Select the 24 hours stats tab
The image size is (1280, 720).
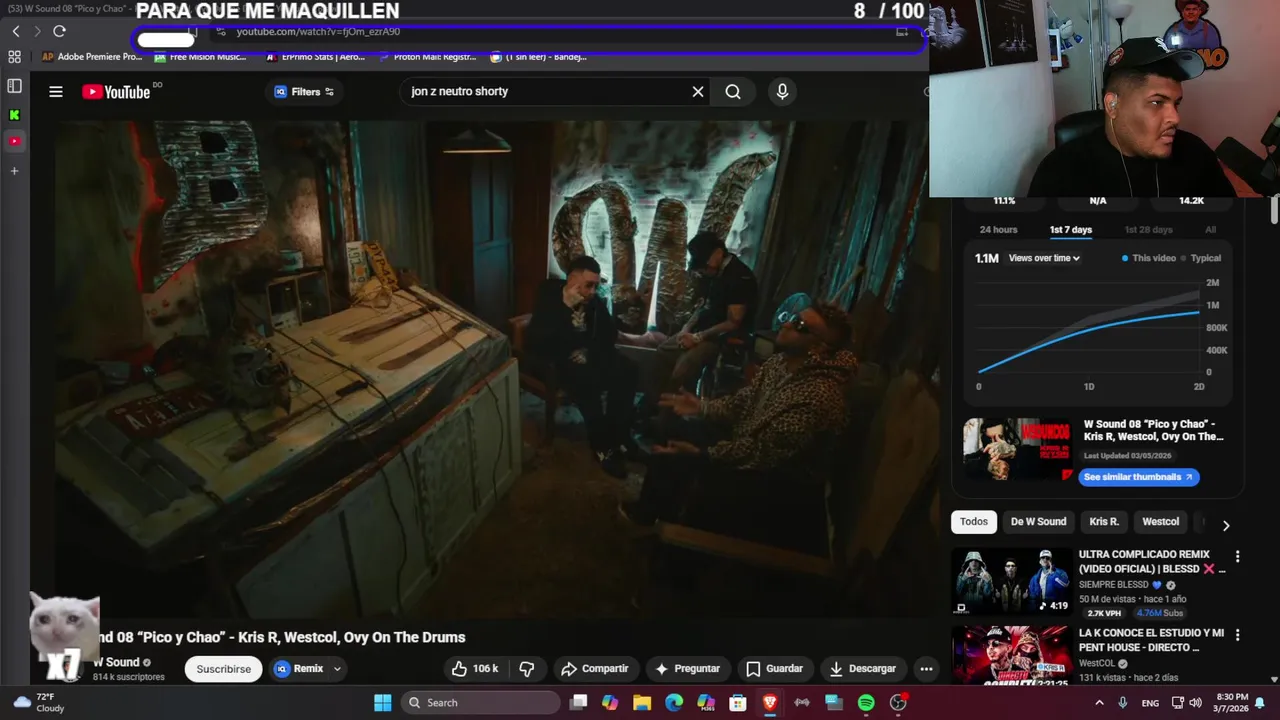click(x=998, y=230)
